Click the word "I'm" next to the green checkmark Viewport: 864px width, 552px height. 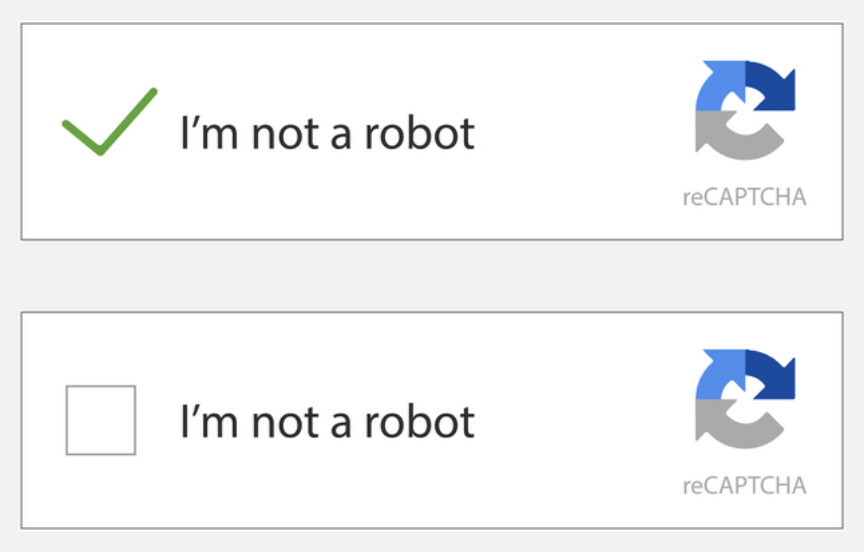(210, 132)
